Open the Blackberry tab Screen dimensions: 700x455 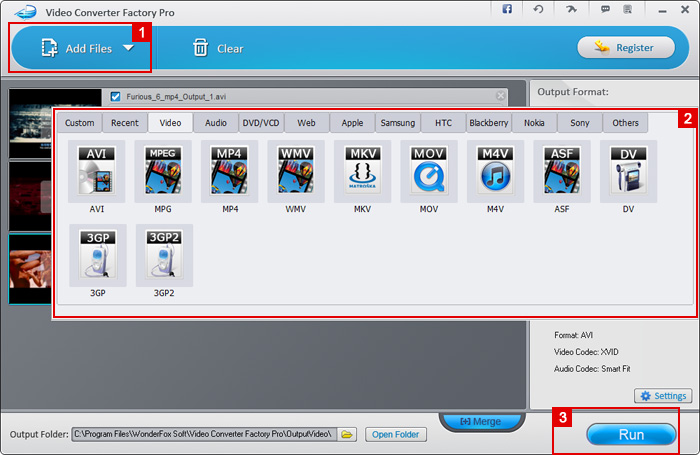(489, 123)
